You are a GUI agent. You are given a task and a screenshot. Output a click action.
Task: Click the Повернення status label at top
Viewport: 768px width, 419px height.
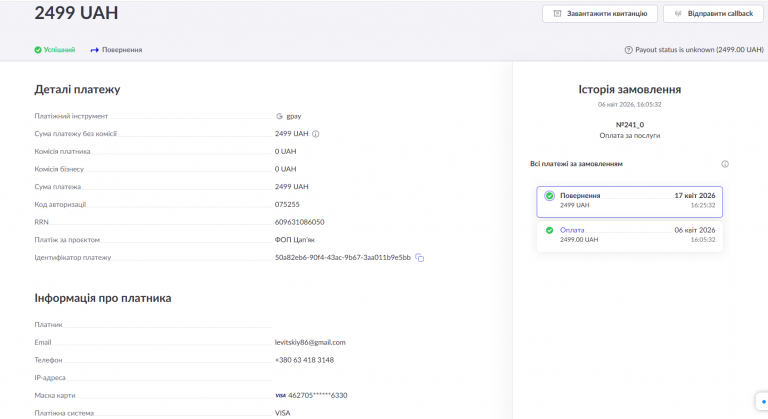coord(122,49)
